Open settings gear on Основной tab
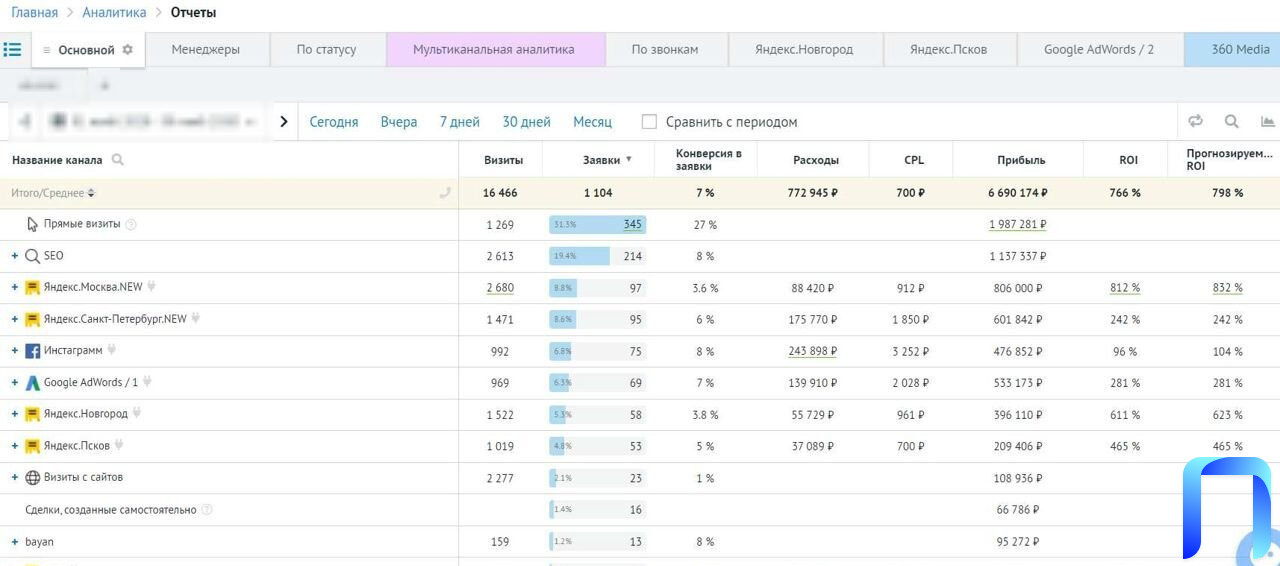 [x=127, y=50]
